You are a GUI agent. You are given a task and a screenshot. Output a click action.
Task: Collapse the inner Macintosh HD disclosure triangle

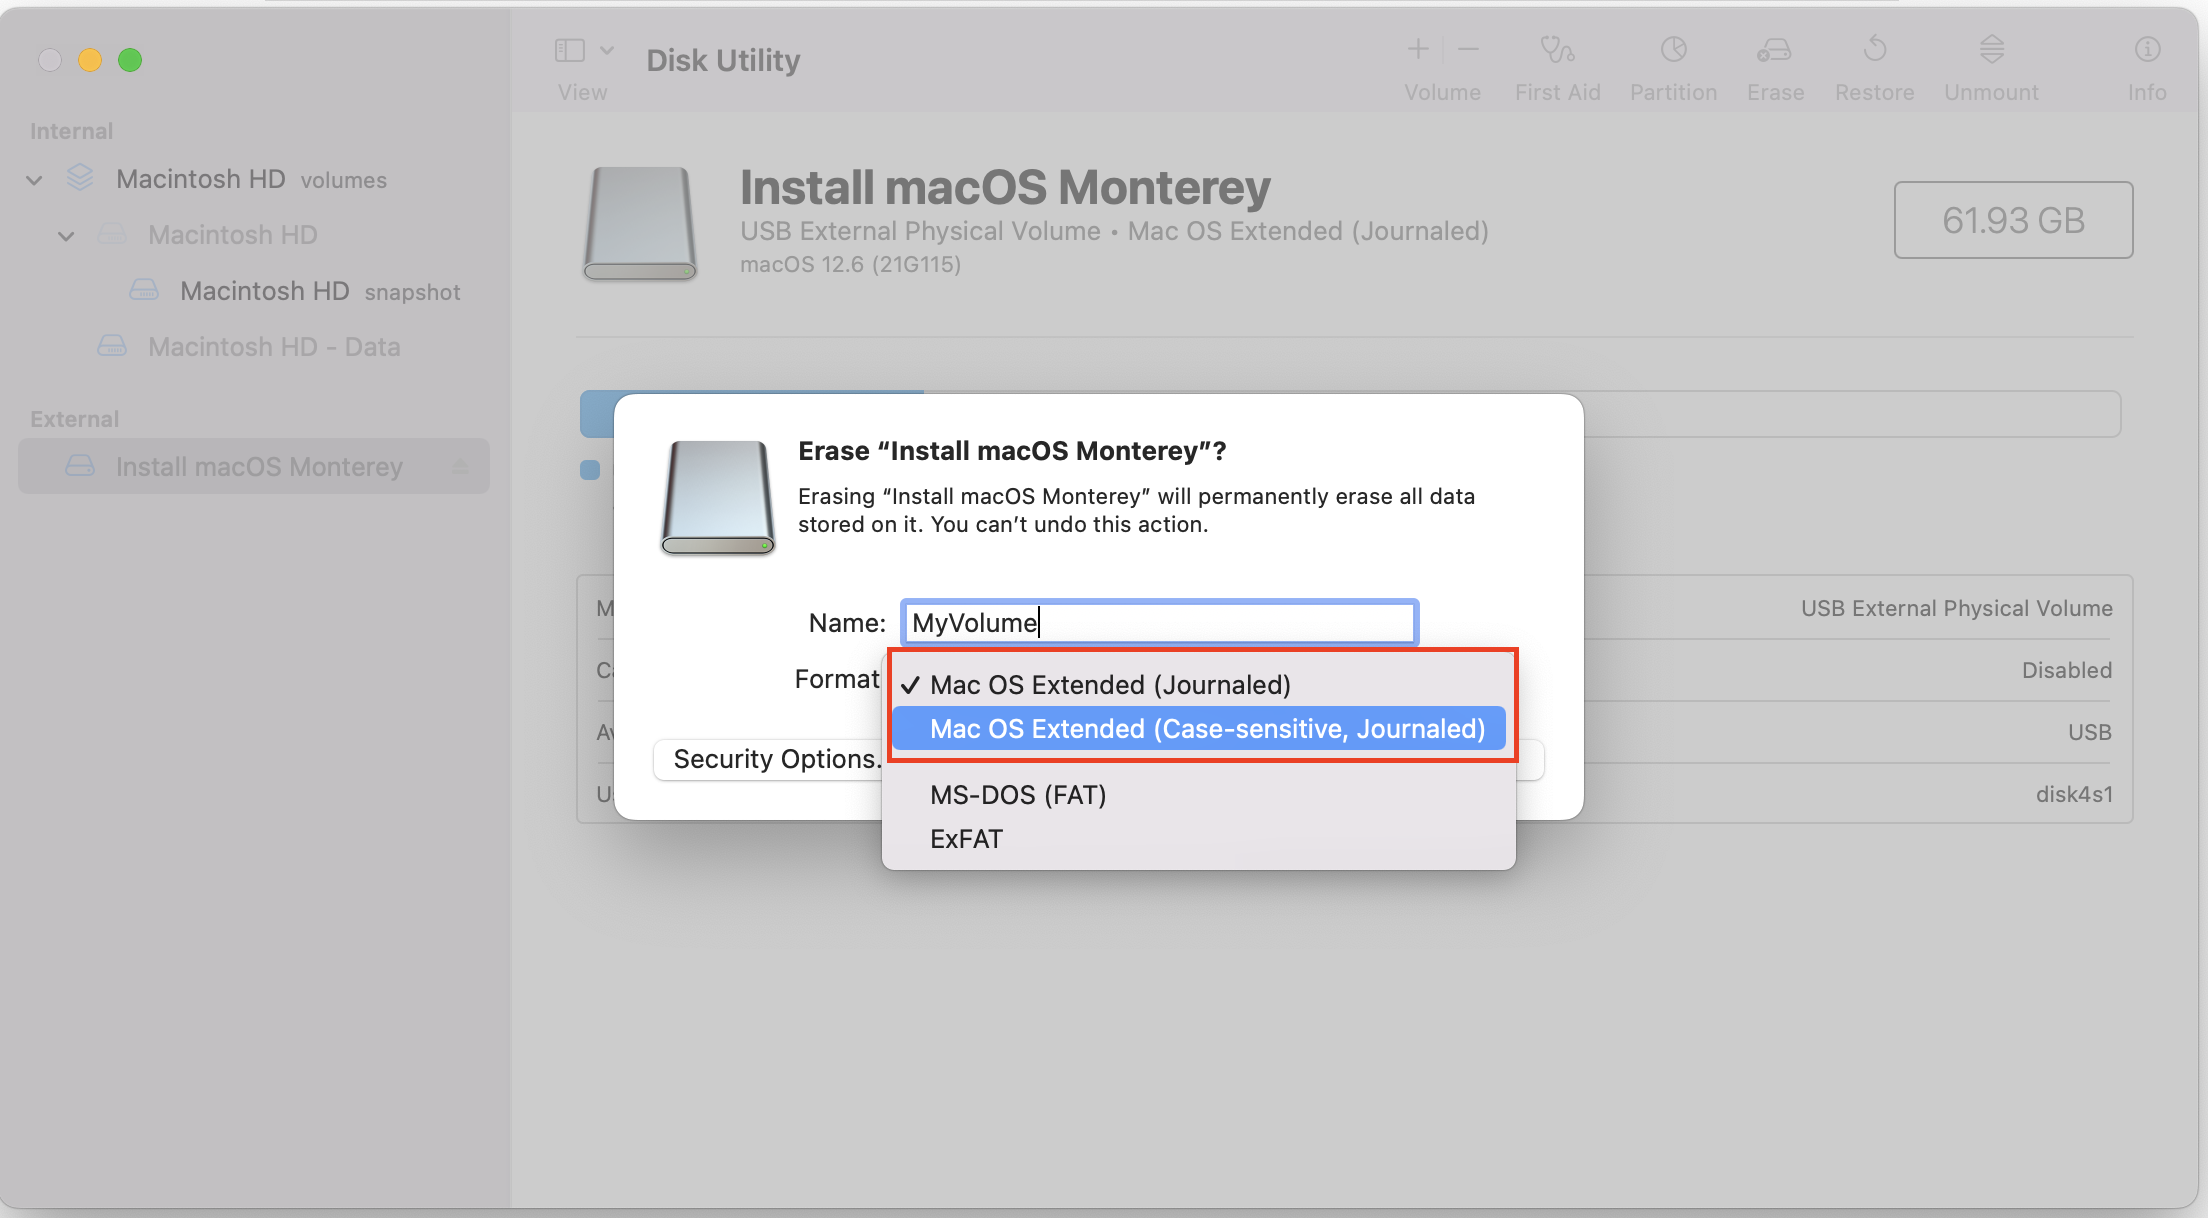[65, 235]
